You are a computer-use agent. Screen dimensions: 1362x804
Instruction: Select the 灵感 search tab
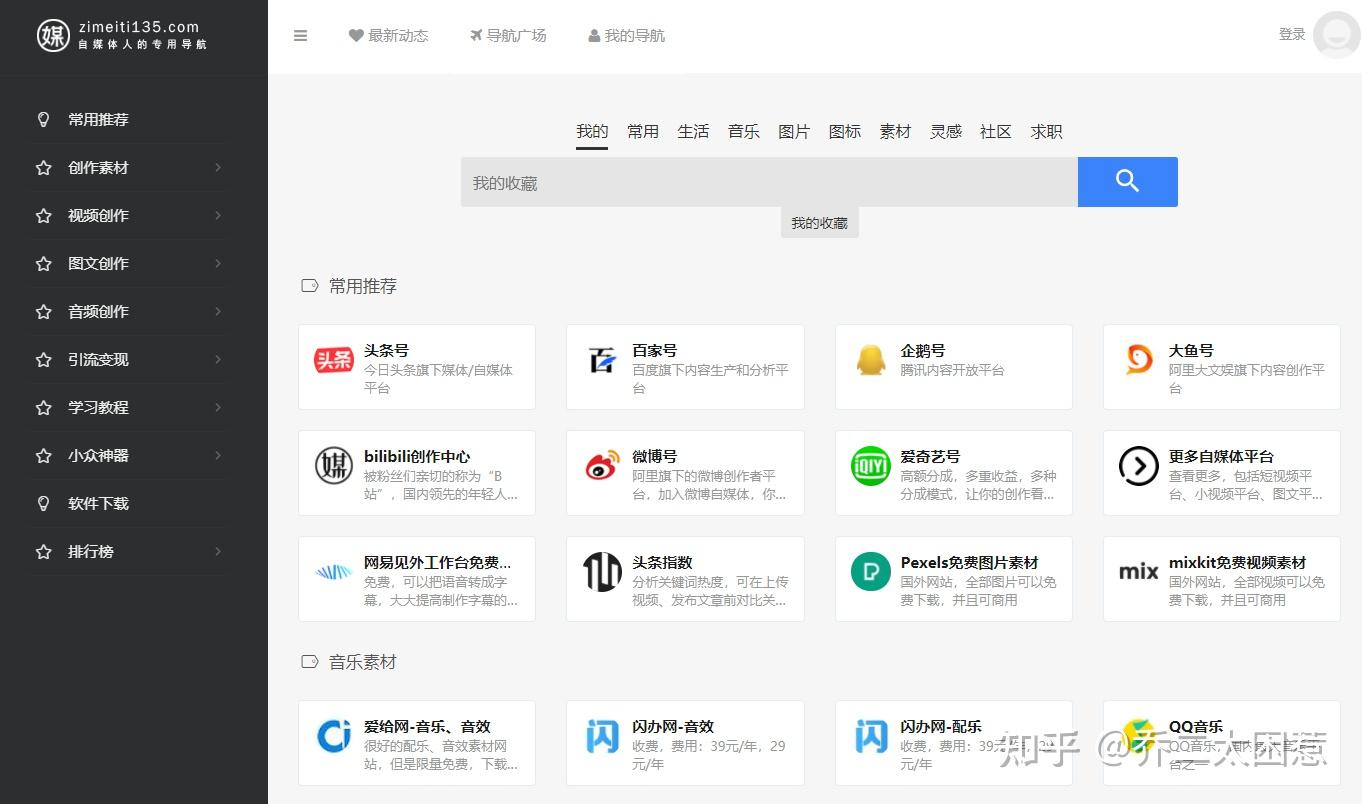click(946, 131)
